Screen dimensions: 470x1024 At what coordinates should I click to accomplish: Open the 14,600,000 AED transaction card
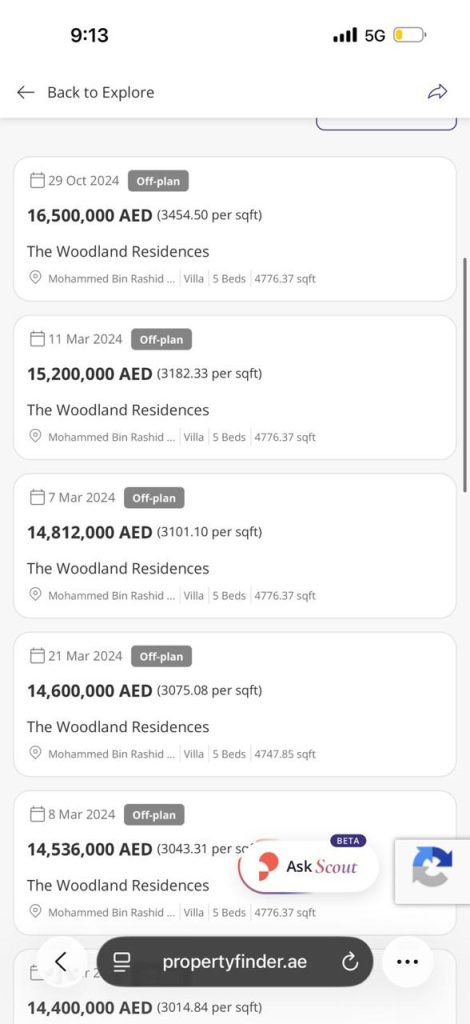[x=235, y=704]
